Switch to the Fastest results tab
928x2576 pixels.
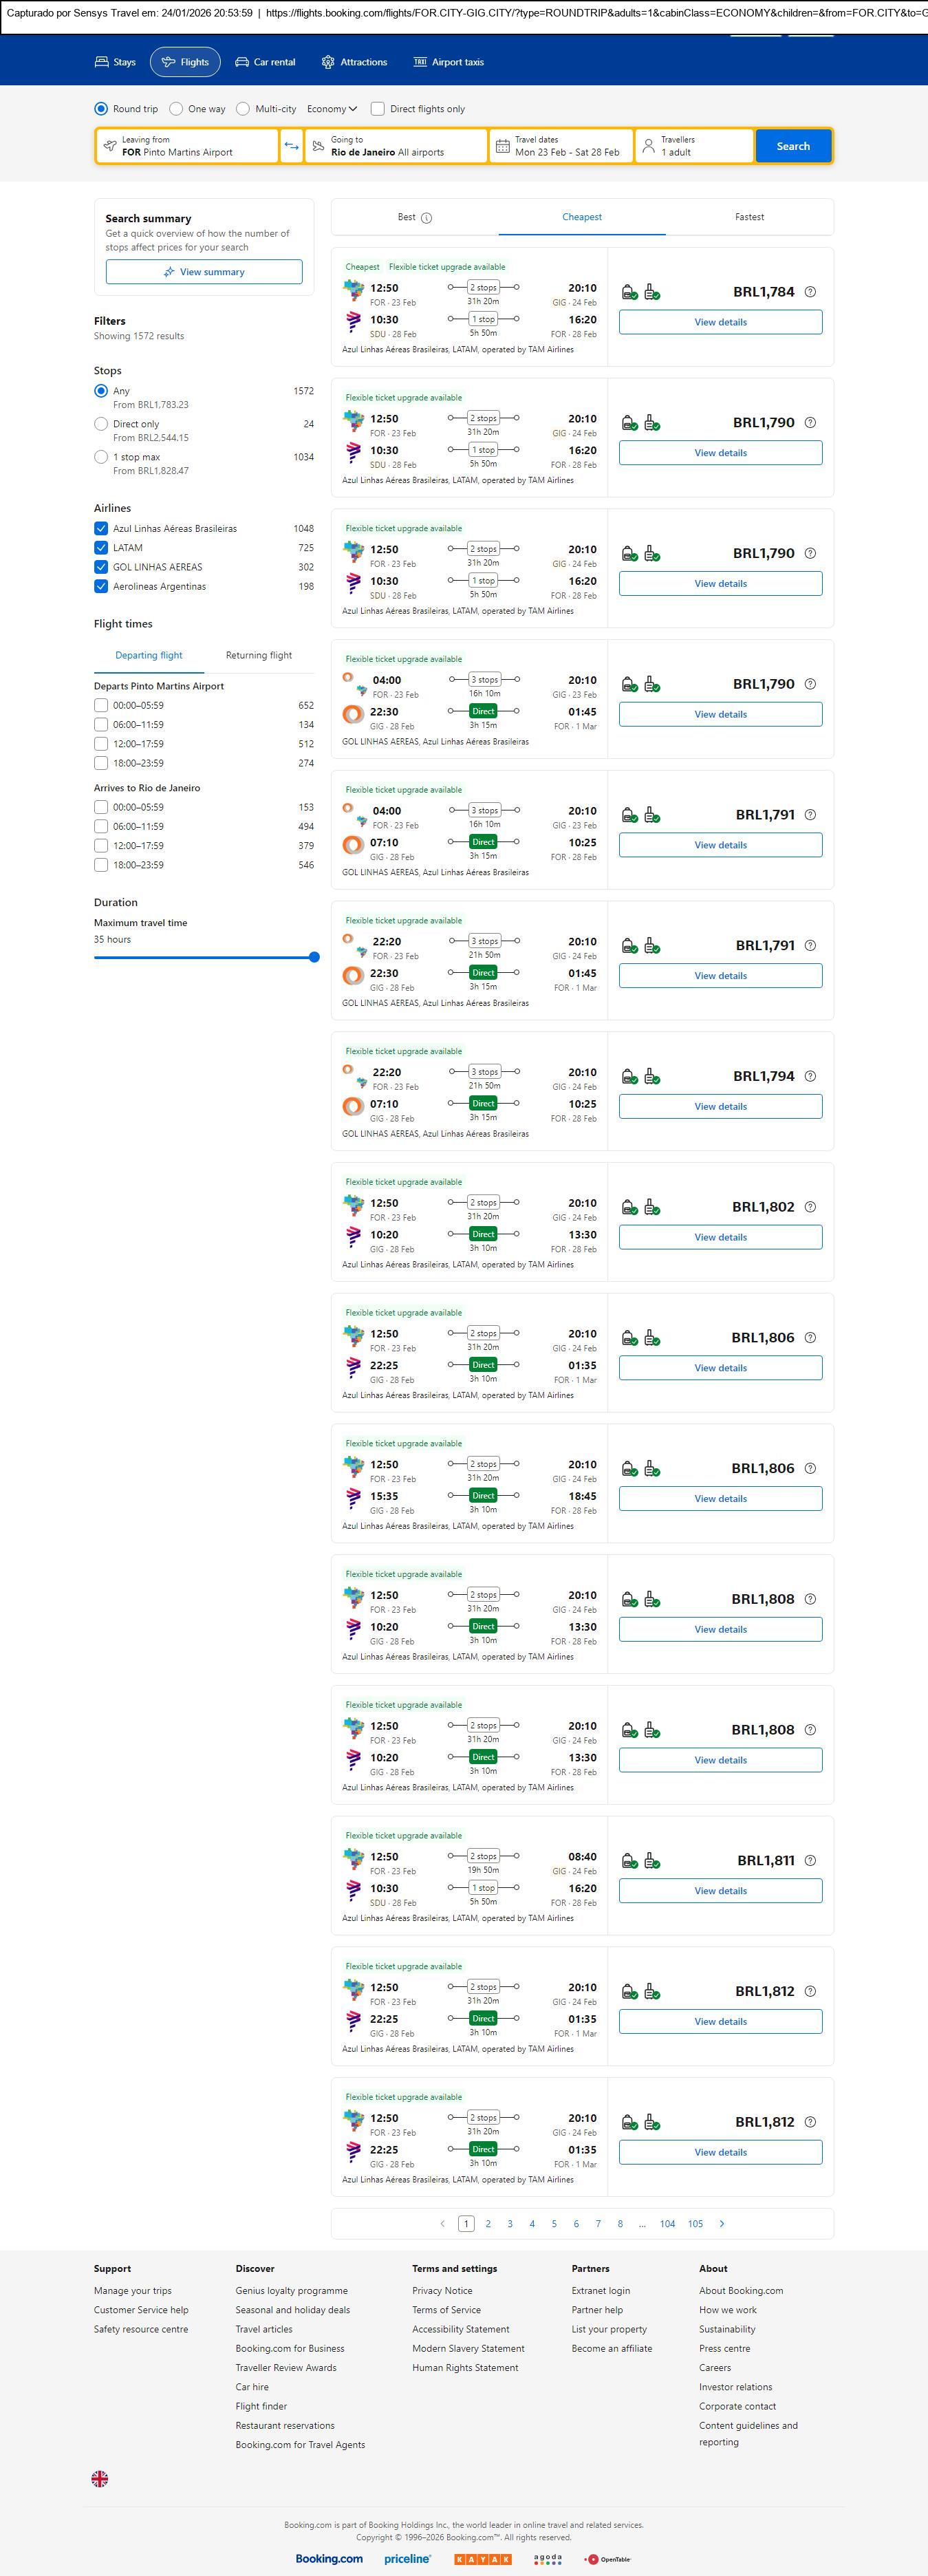749,217
